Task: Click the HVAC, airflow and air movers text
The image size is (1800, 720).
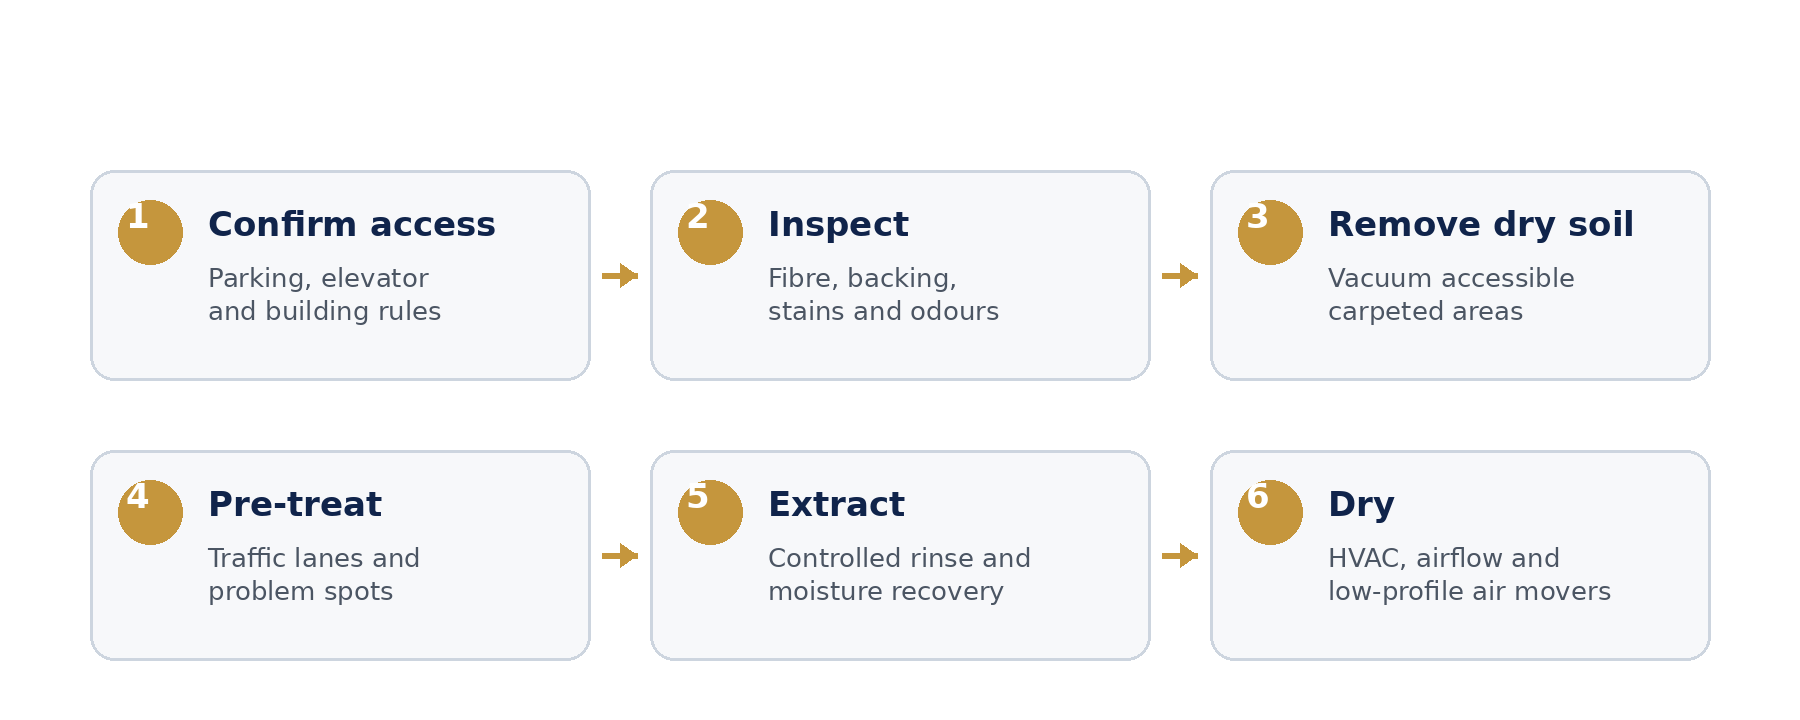Action: [1469, 574]
